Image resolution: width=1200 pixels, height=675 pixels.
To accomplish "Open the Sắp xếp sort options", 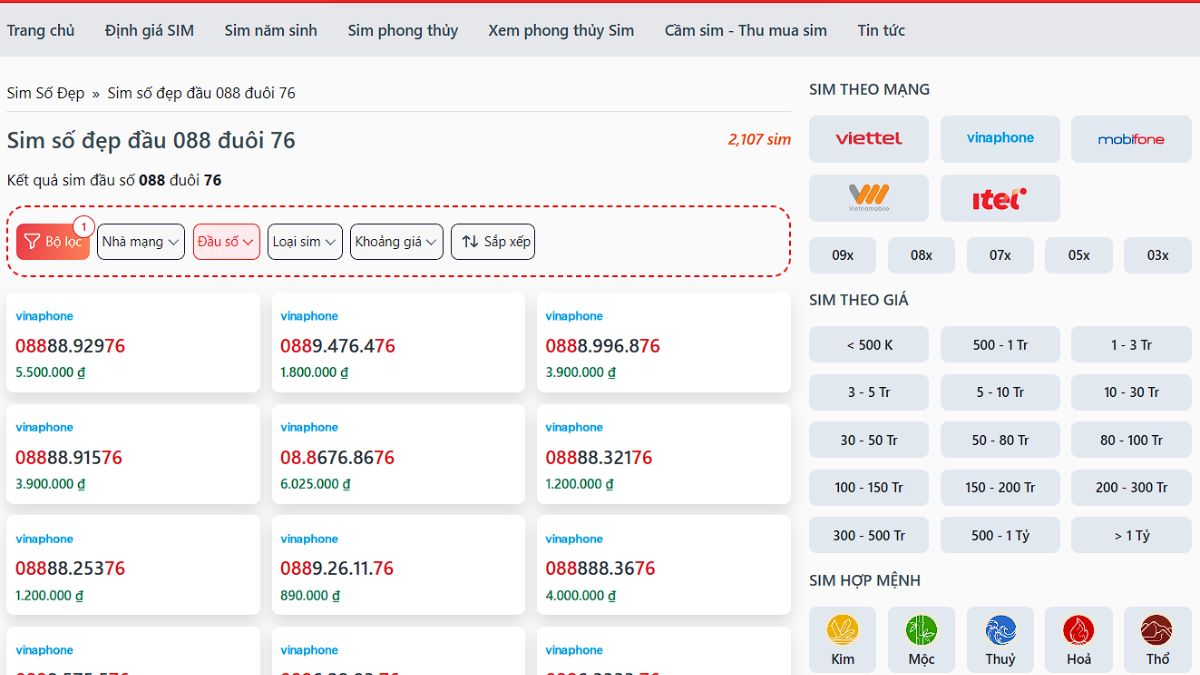I will pos(493,242).
